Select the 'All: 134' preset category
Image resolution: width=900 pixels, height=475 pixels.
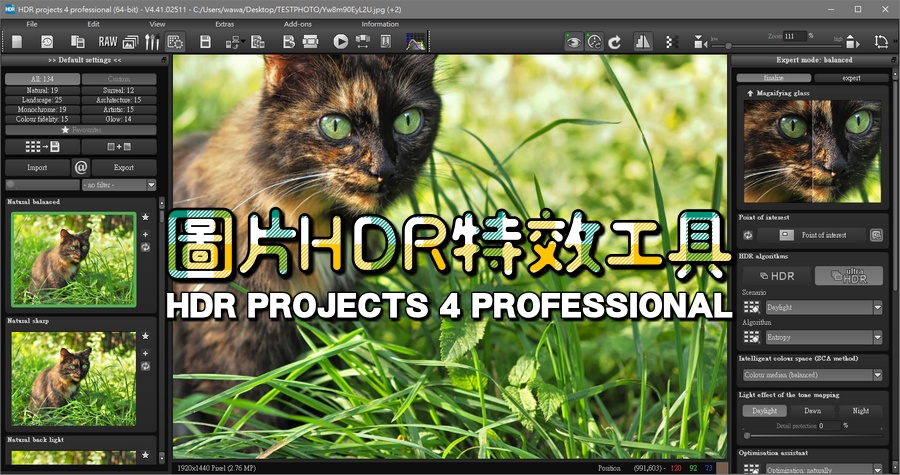click(42, 79)
